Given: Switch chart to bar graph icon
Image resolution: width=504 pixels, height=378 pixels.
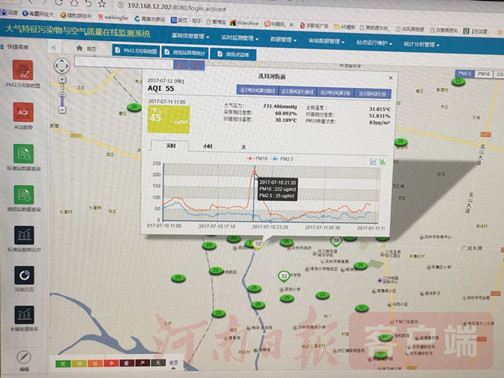Looking at the screenshot, I should pyautogui.click(x=383, y=162).
